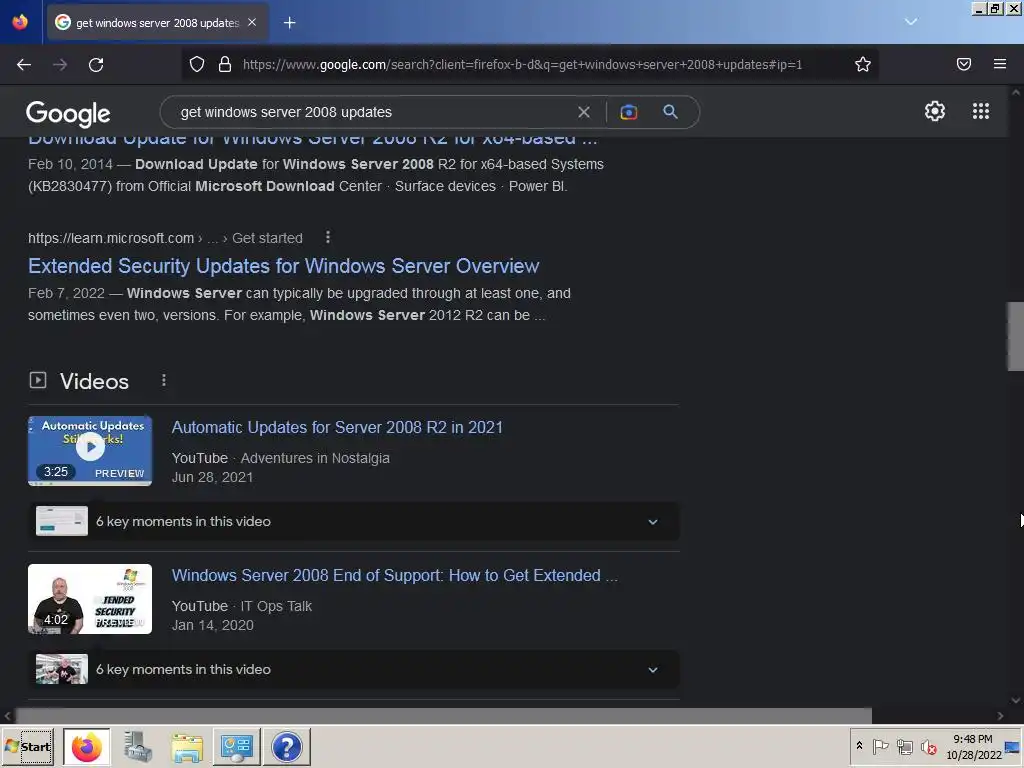The height and width of the screenshot is (768, 1024).
Task: Reload the Google search page
Action: pyautogui.click(x=96, y=65)
